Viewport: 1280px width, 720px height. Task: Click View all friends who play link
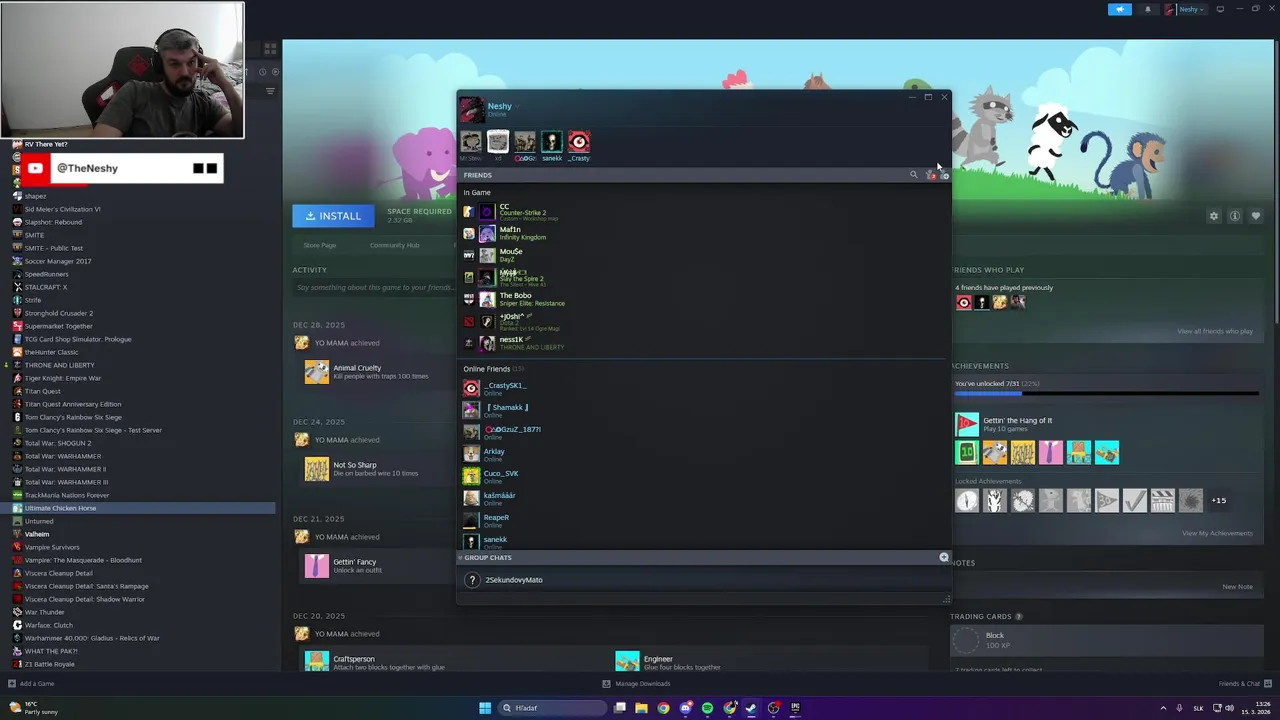(x=1215, y=331)
